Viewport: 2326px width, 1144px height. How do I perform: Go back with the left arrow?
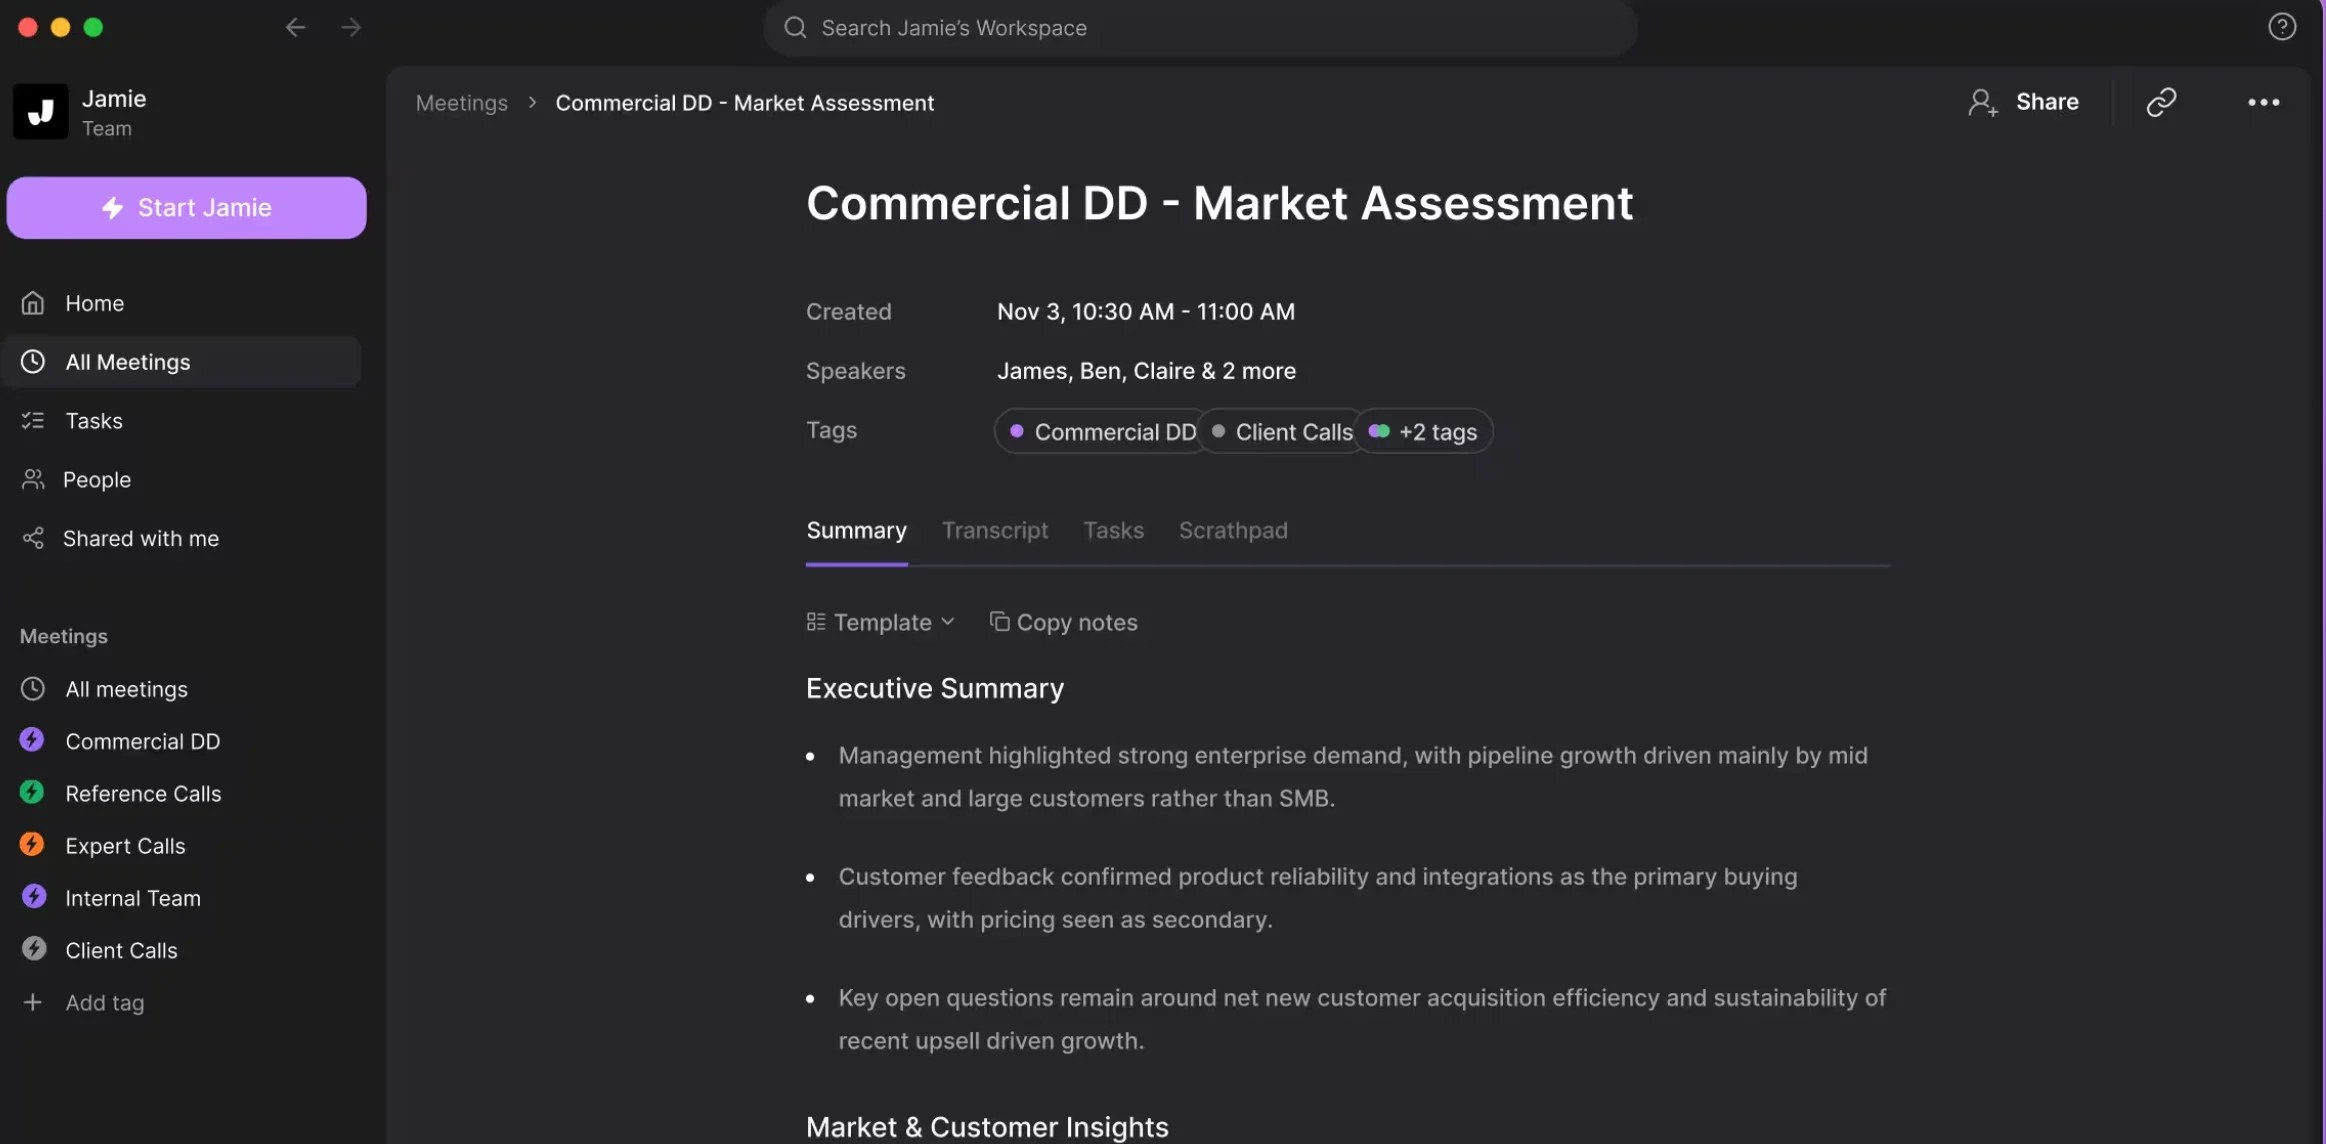[295, 27]
